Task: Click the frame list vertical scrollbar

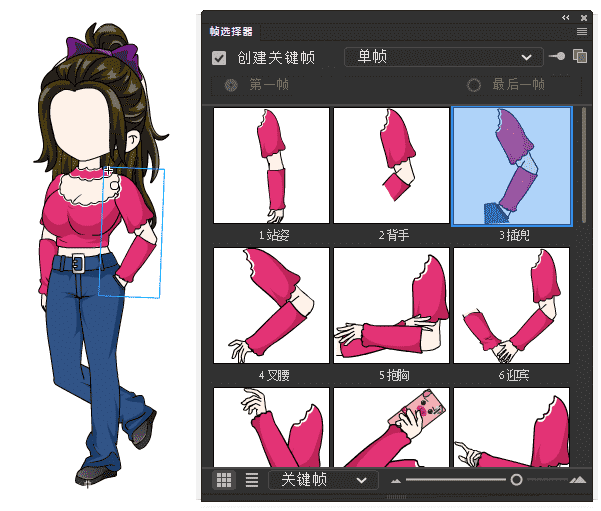Action: (x=584, y=165)
